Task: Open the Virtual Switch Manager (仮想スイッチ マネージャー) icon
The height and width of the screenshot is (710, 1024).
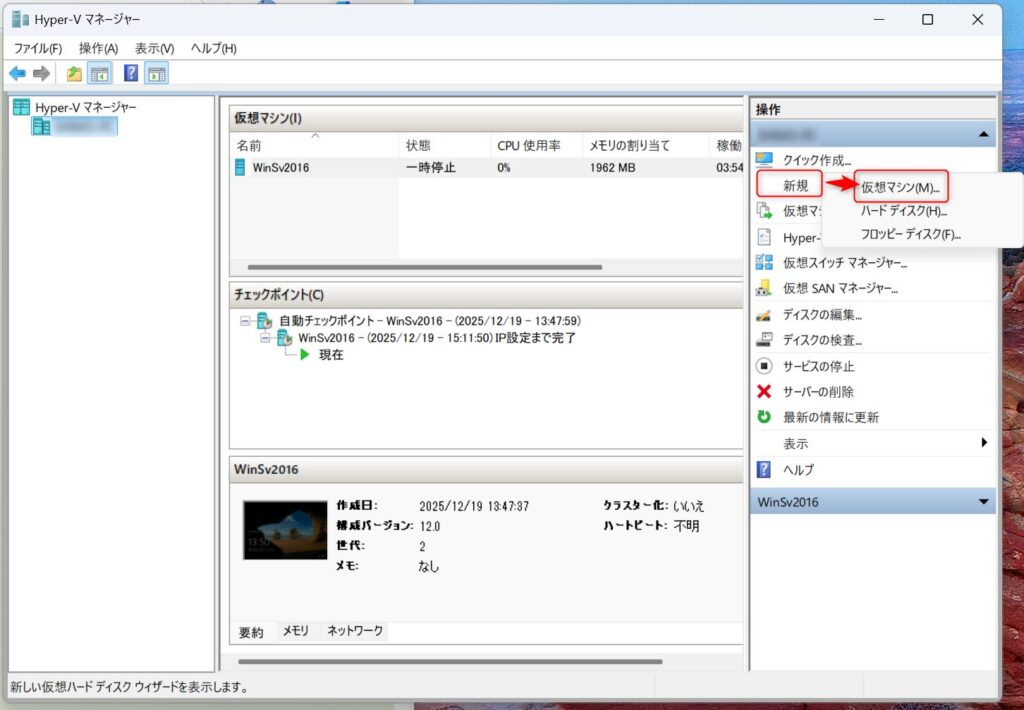Action: [x=765, y=263]
